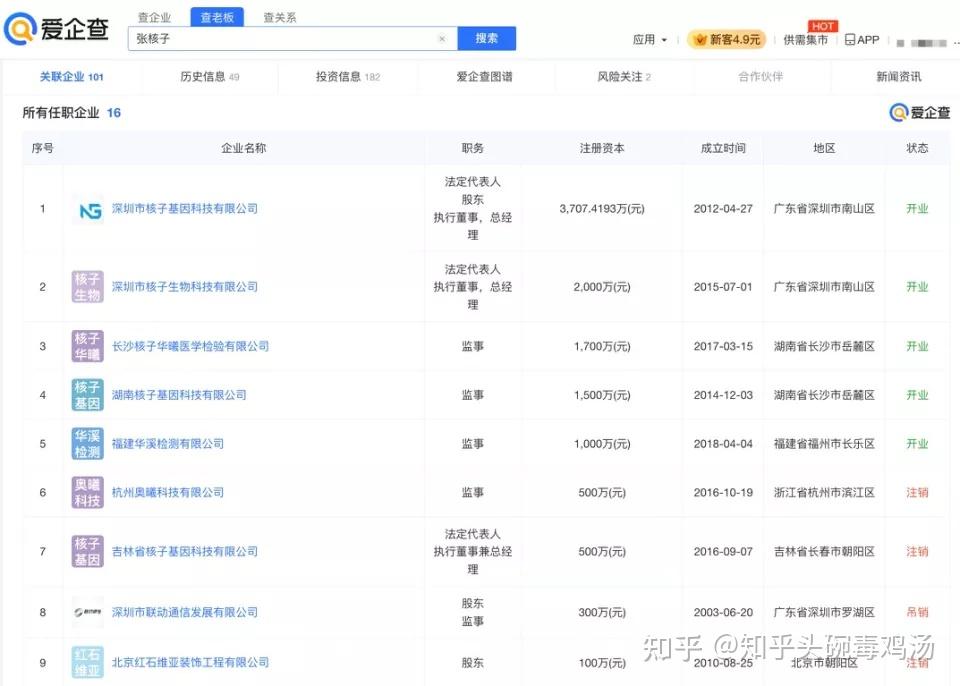Select the 1,700万(元) capital cell
The image size is (960, 686).
[602, 346]
